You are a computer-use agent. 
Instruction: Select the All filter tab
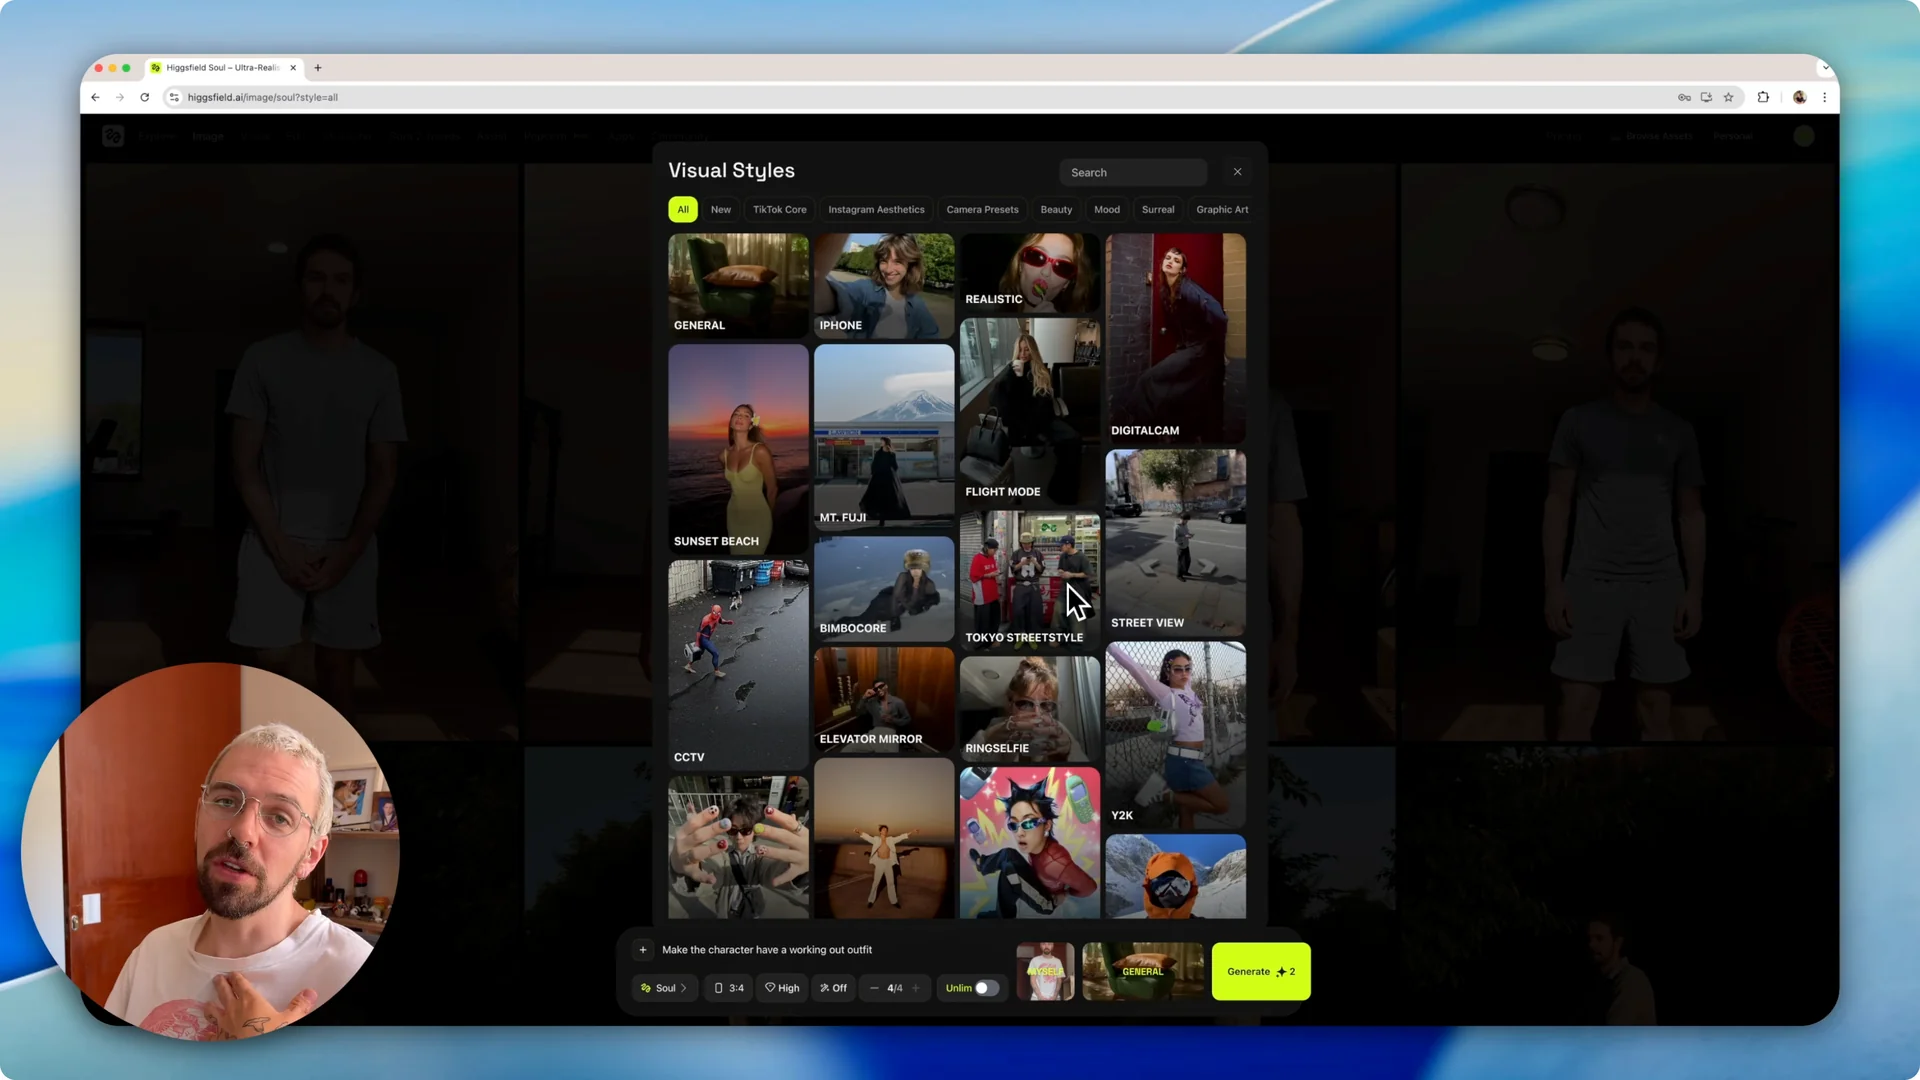tap(683, 210)
